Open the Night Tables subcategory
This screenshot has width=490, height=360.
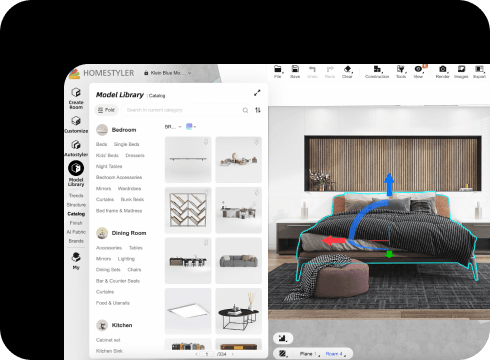[x=109, y=166]
